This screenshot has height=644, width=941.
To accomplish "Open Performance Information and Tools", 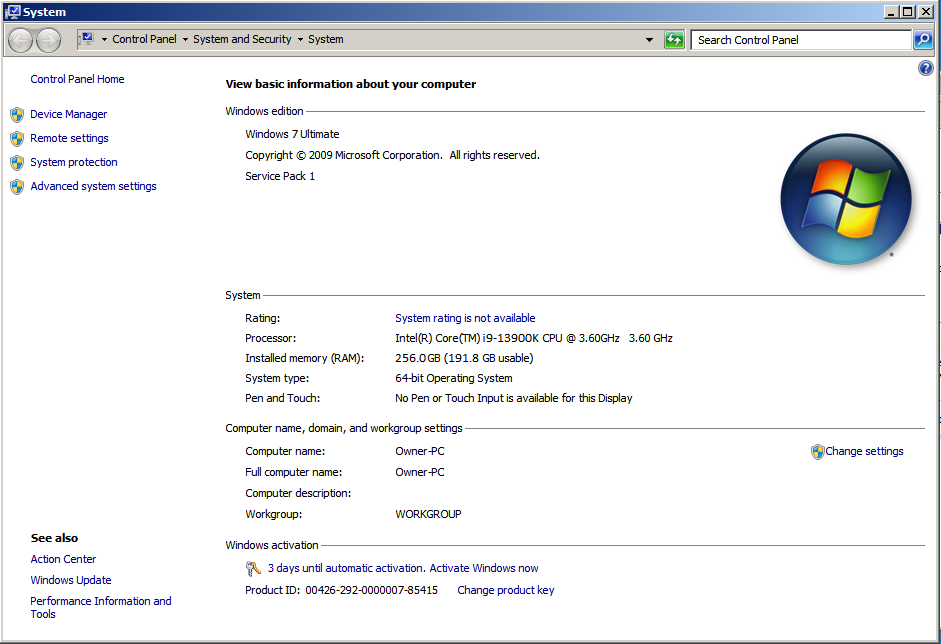I will [x=101, y=607].
